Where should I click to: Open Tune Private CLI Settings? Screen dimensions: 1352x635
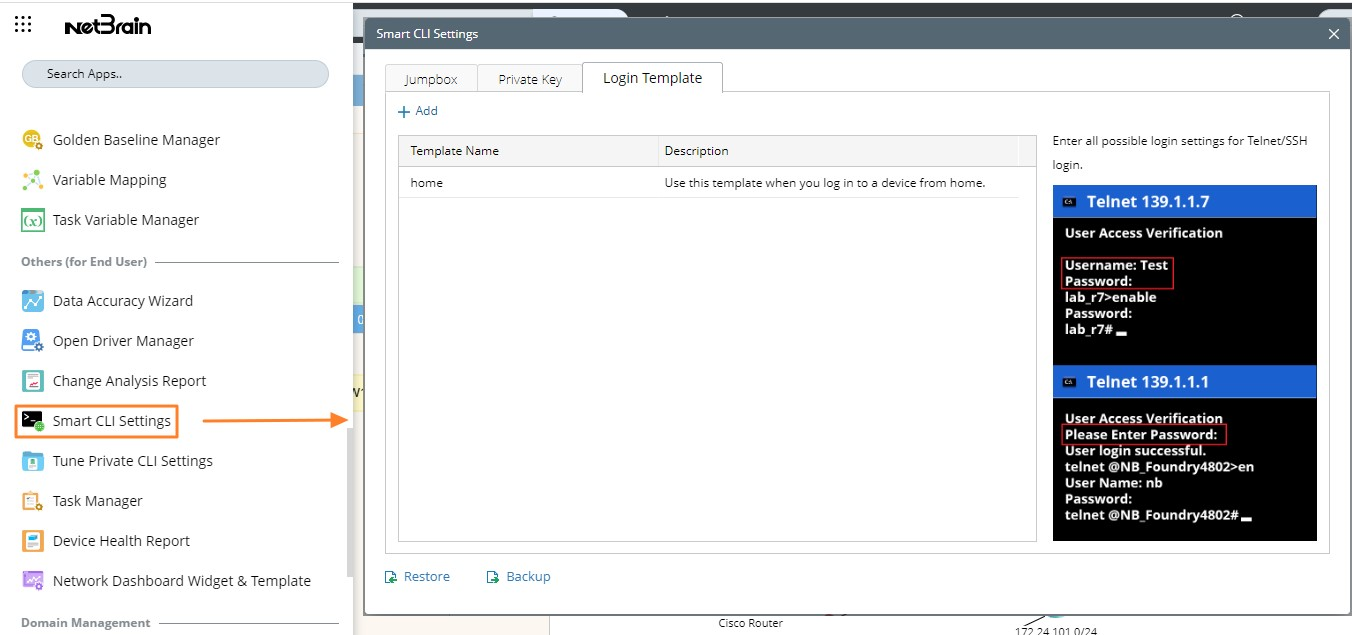(133, 461)
